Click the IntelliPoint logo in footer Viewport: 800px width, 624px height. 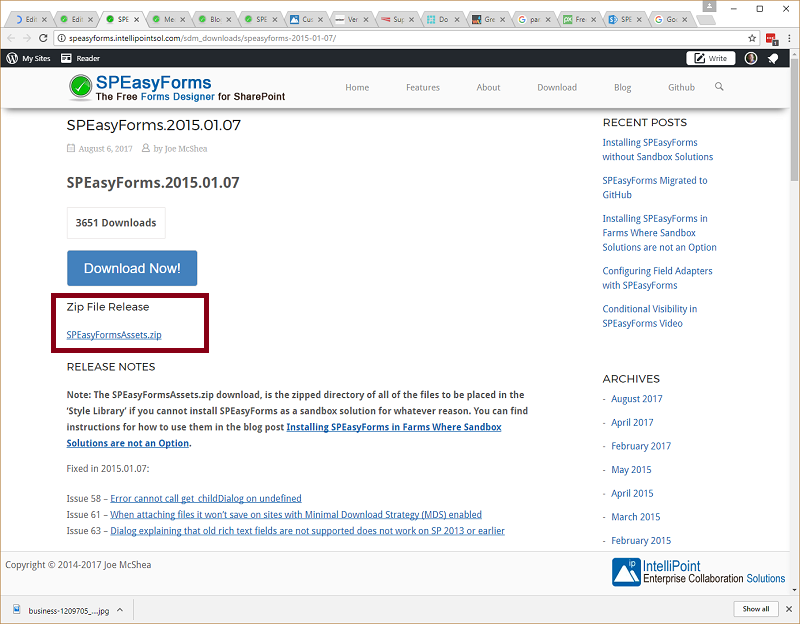pos(698,572)
